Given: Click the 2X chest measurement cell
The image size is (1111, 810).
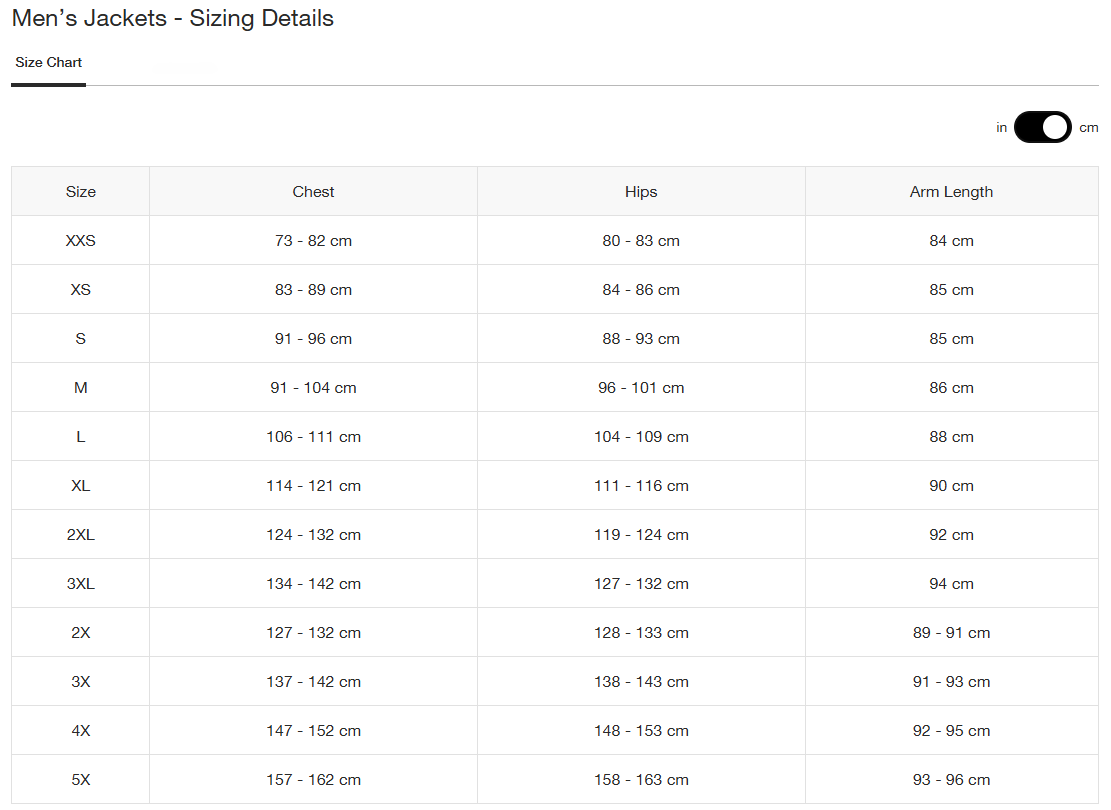Looking at the screenshot, I should point(313,633).
